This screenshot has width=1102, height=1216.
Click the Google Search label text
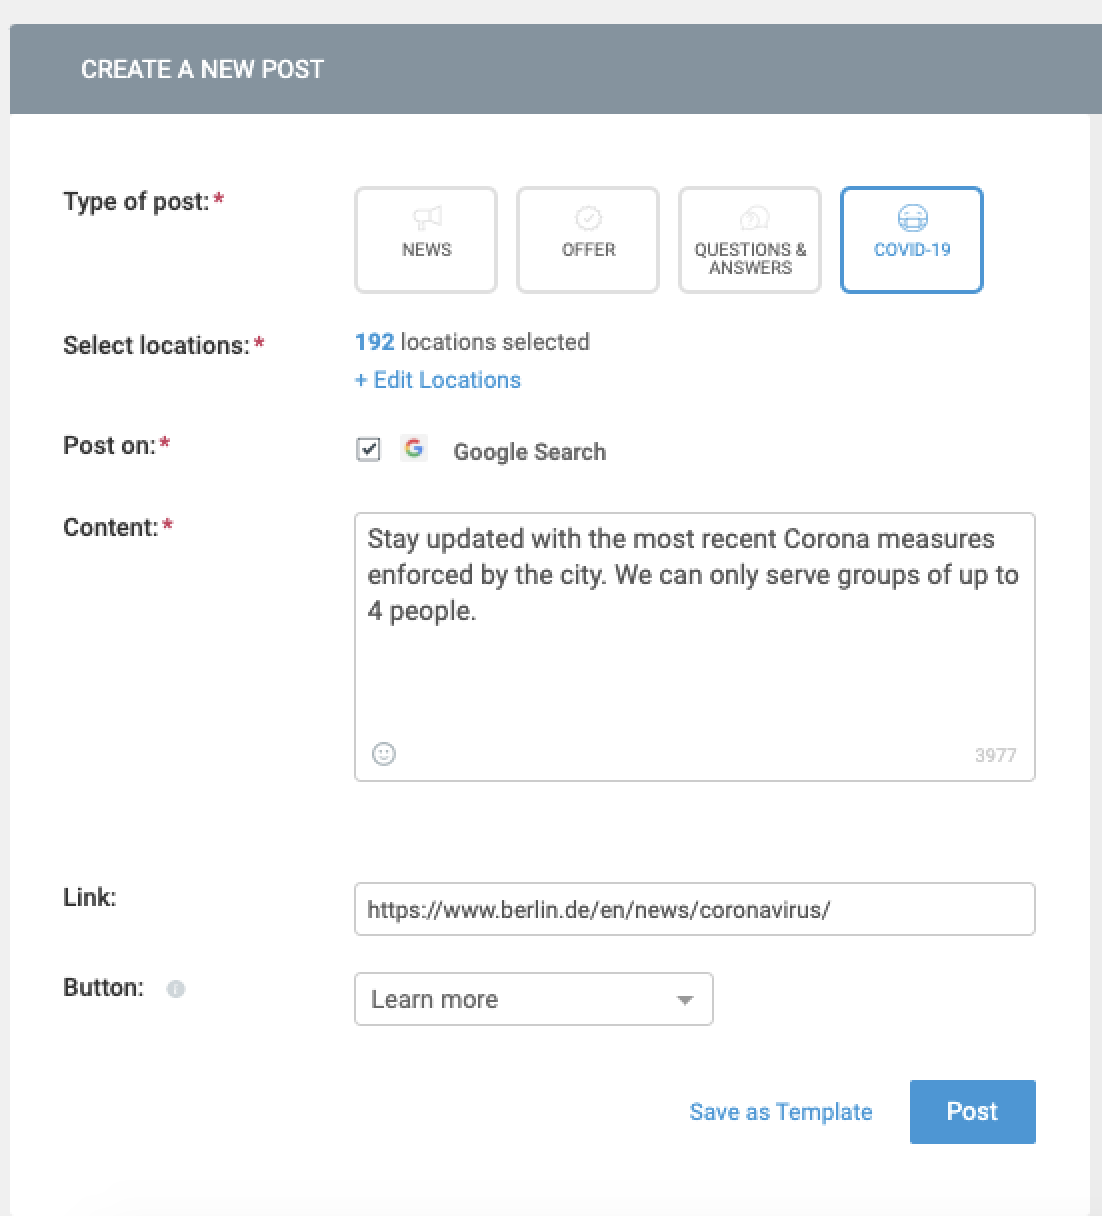click(x=529, y=452)
